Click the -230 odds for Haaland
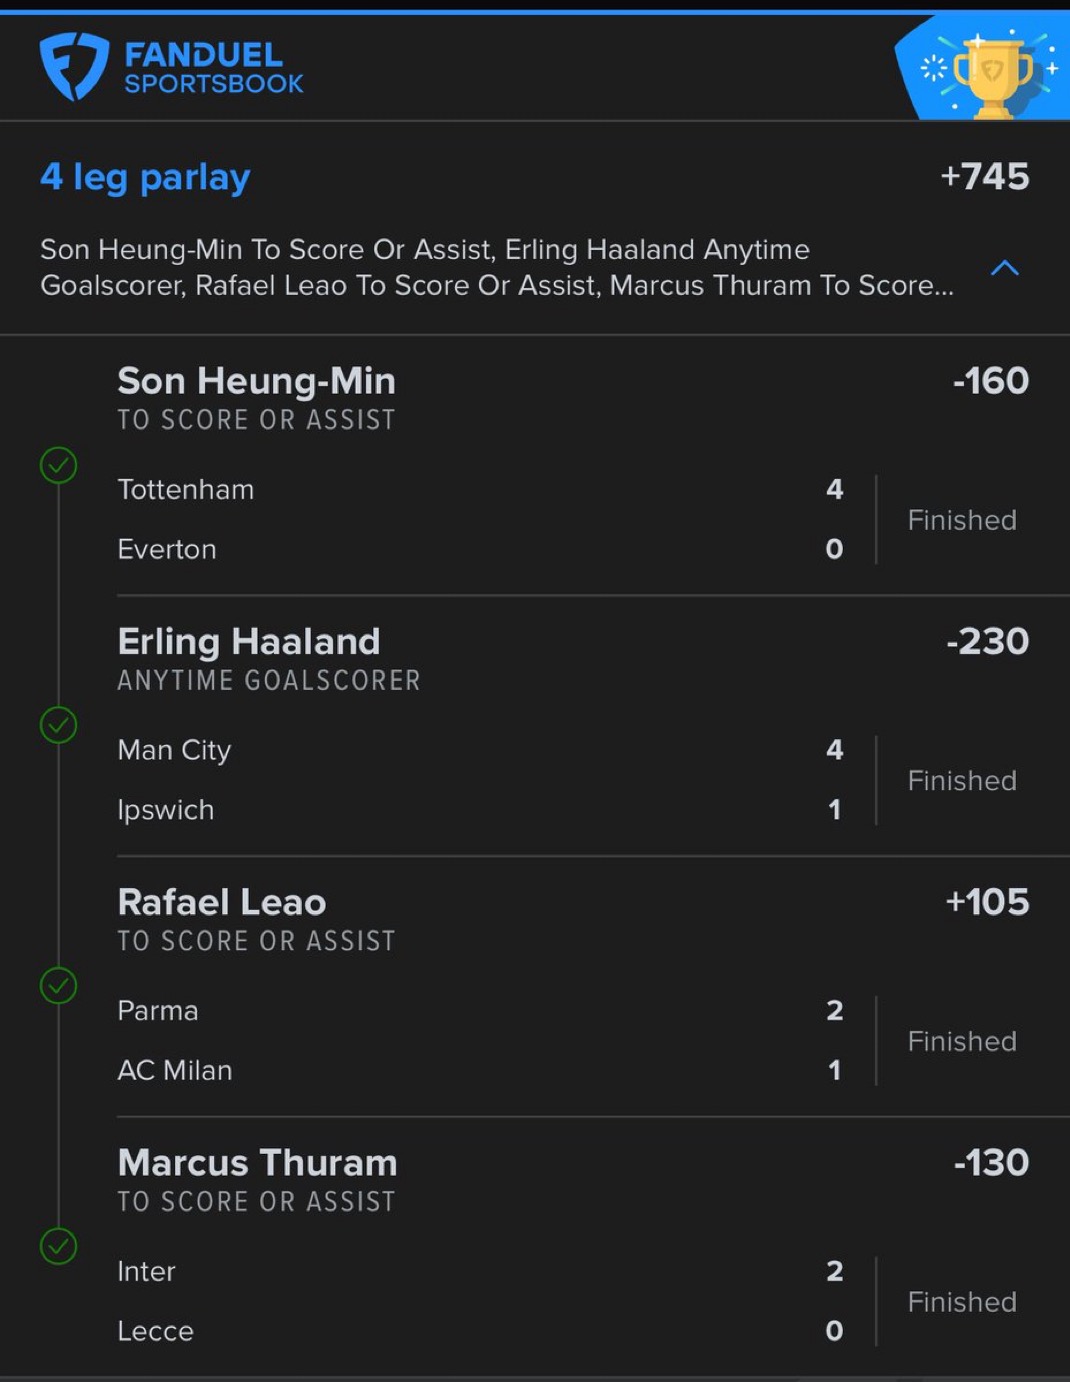The image size is (1070, 1382). tap(987, 641)
